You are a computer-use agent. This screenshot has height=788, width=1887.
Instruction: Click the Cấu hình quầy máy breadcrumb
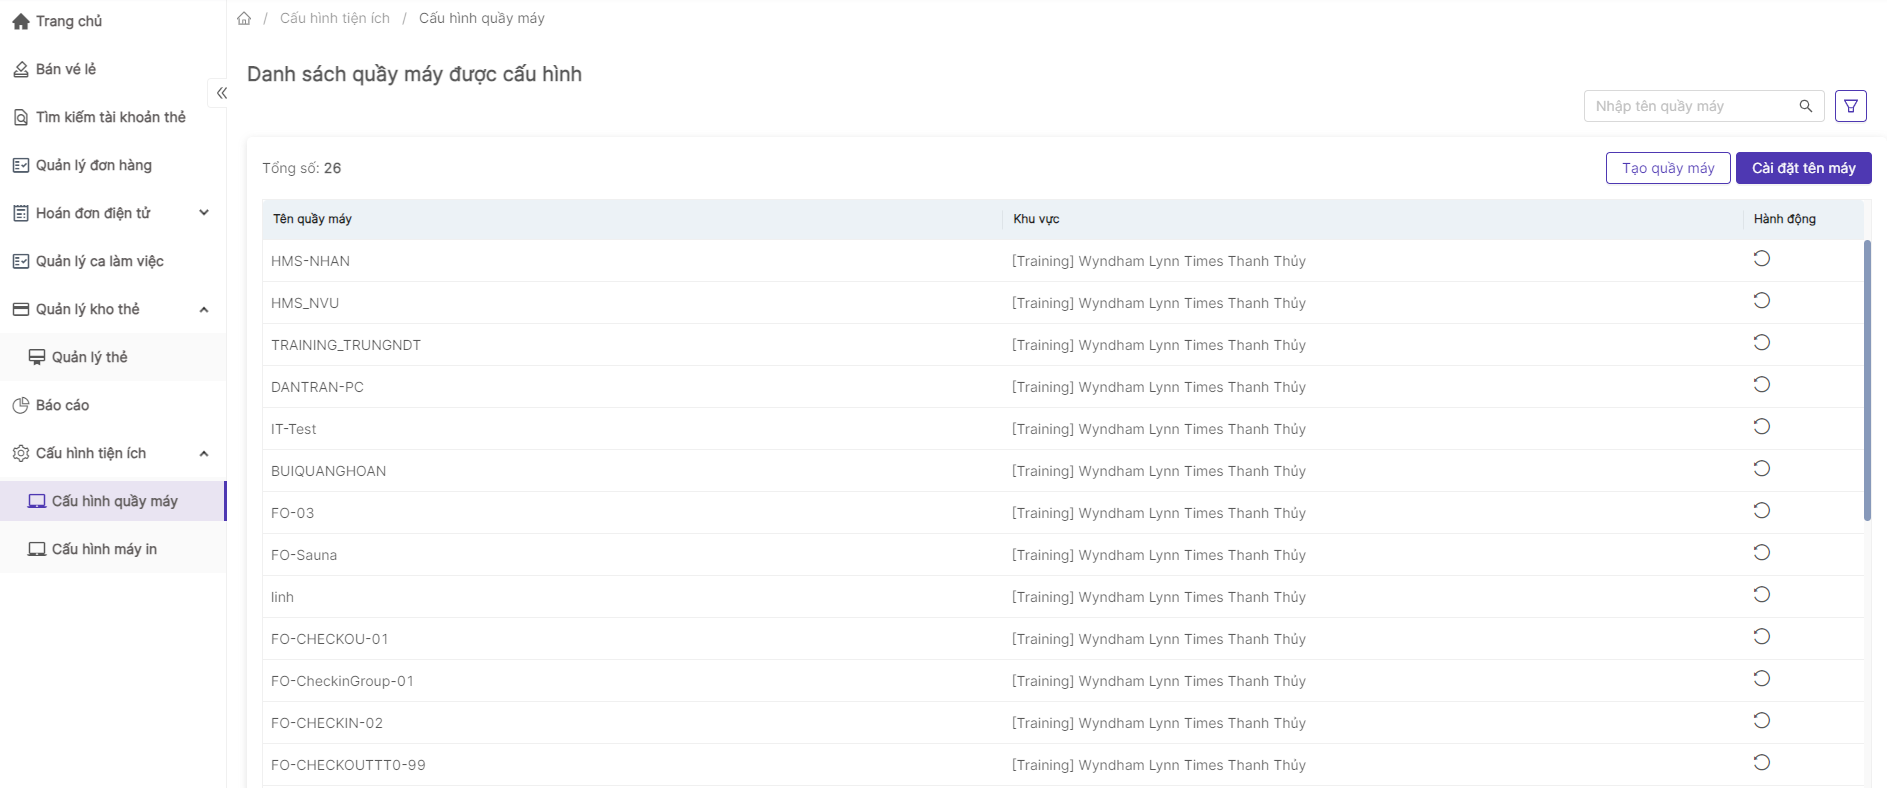[482, 18]
